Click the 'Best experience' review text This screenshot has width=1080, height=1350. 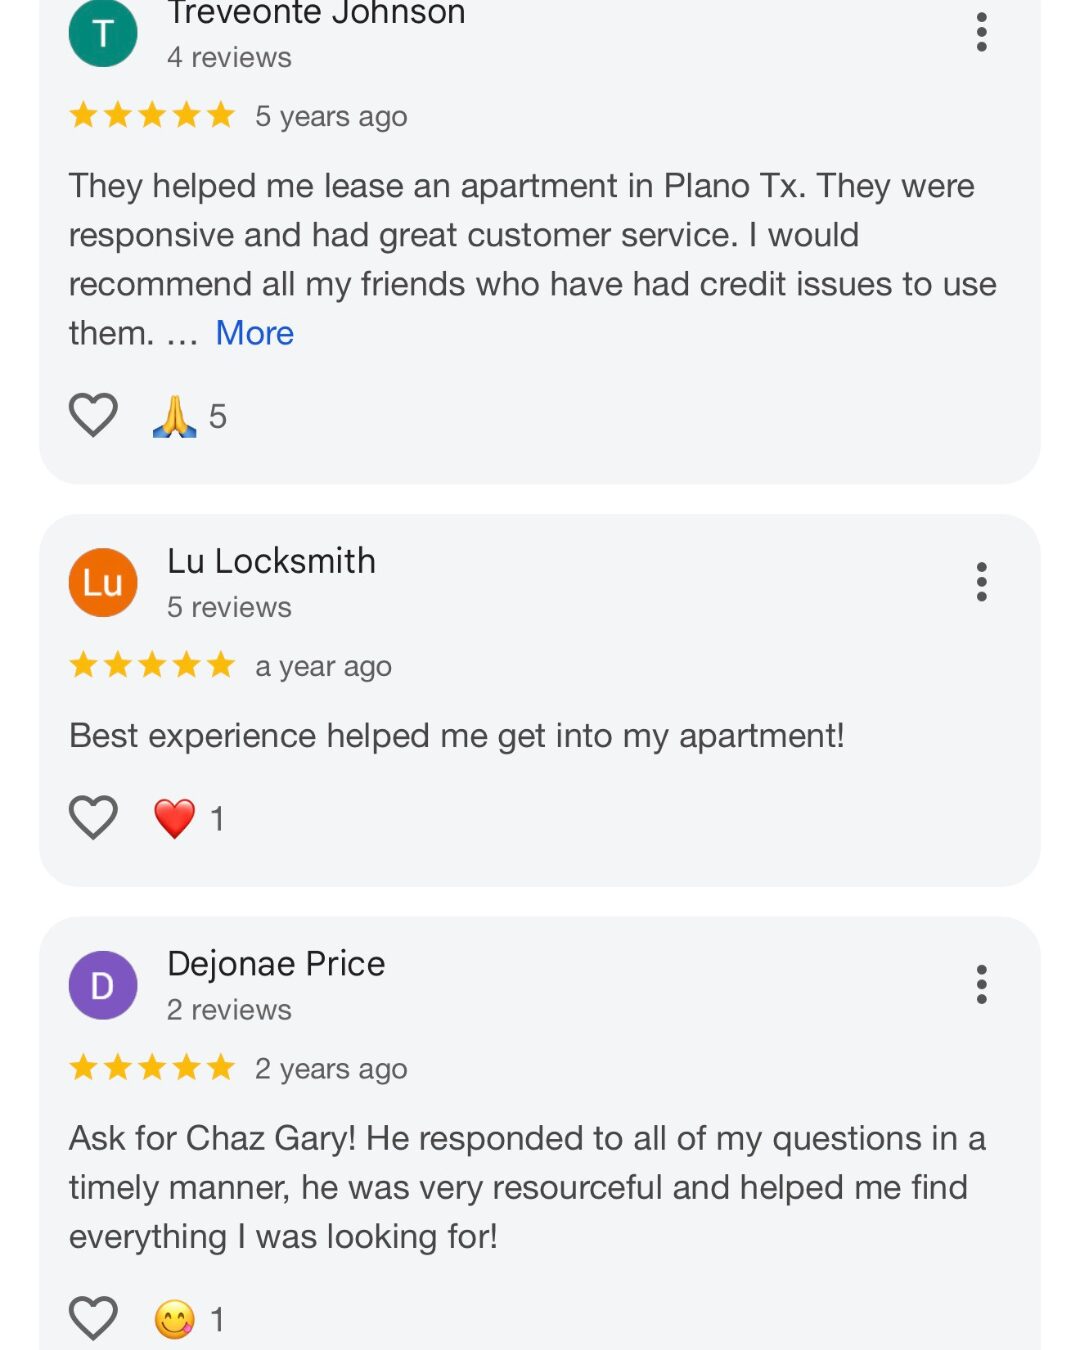pos(456,736)
